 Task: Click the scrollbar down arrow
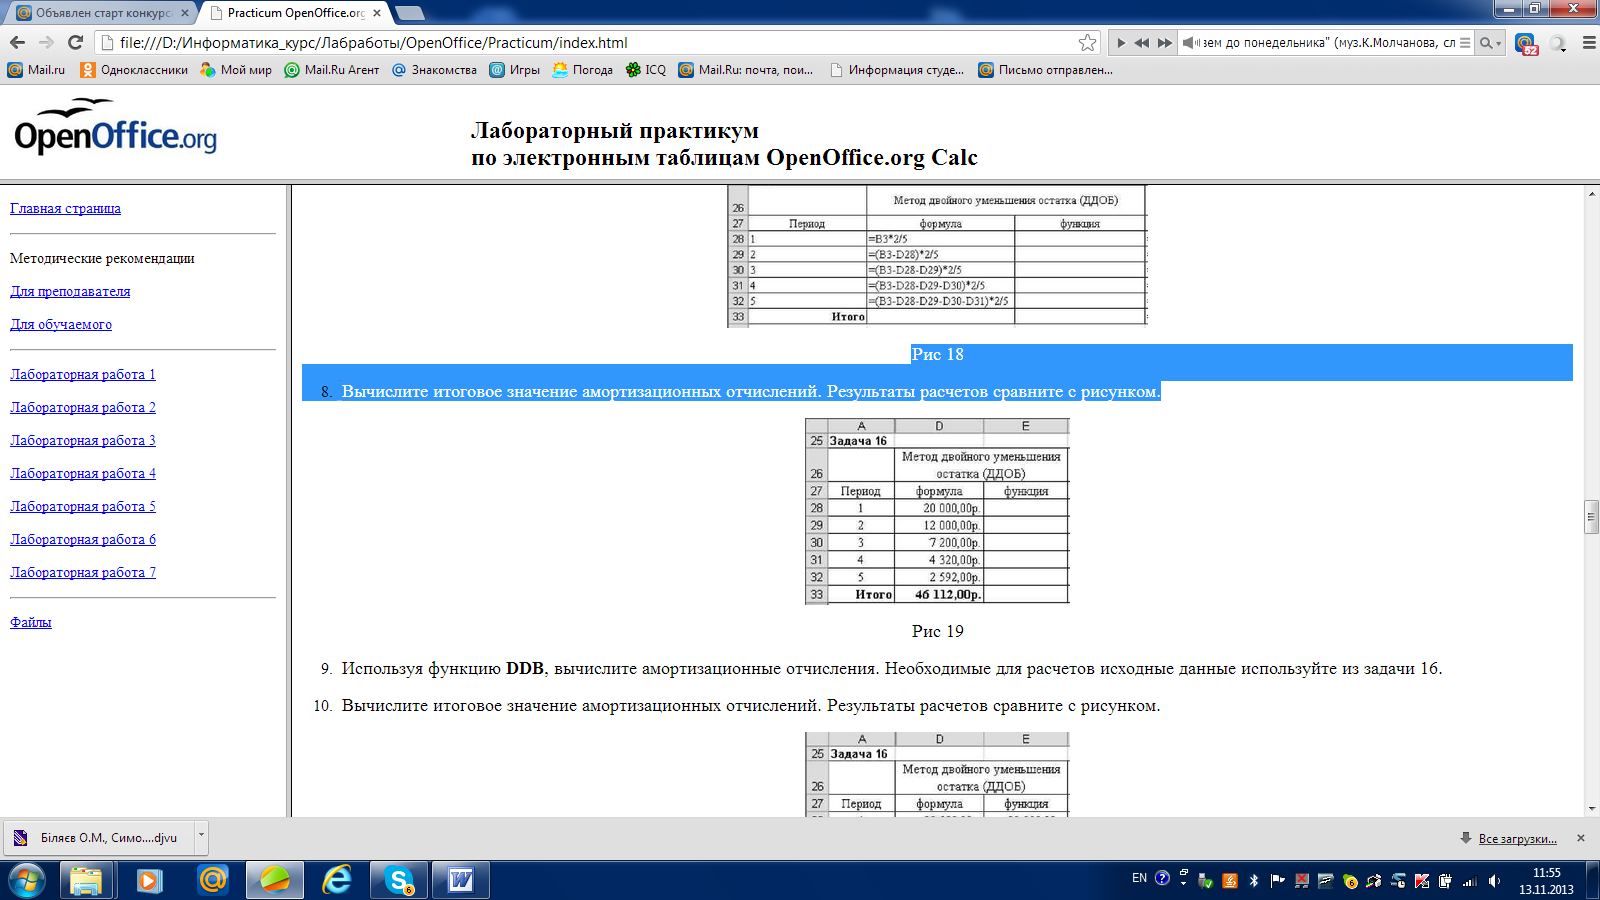click(x=1591, y=809)
